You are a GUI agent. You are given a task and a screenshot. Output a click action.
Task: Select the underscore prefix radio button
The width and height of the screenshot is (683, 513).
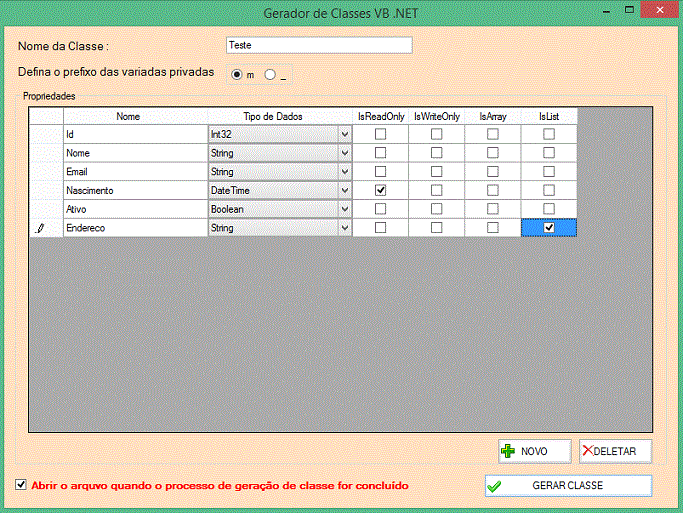click(x=270, y=74)
